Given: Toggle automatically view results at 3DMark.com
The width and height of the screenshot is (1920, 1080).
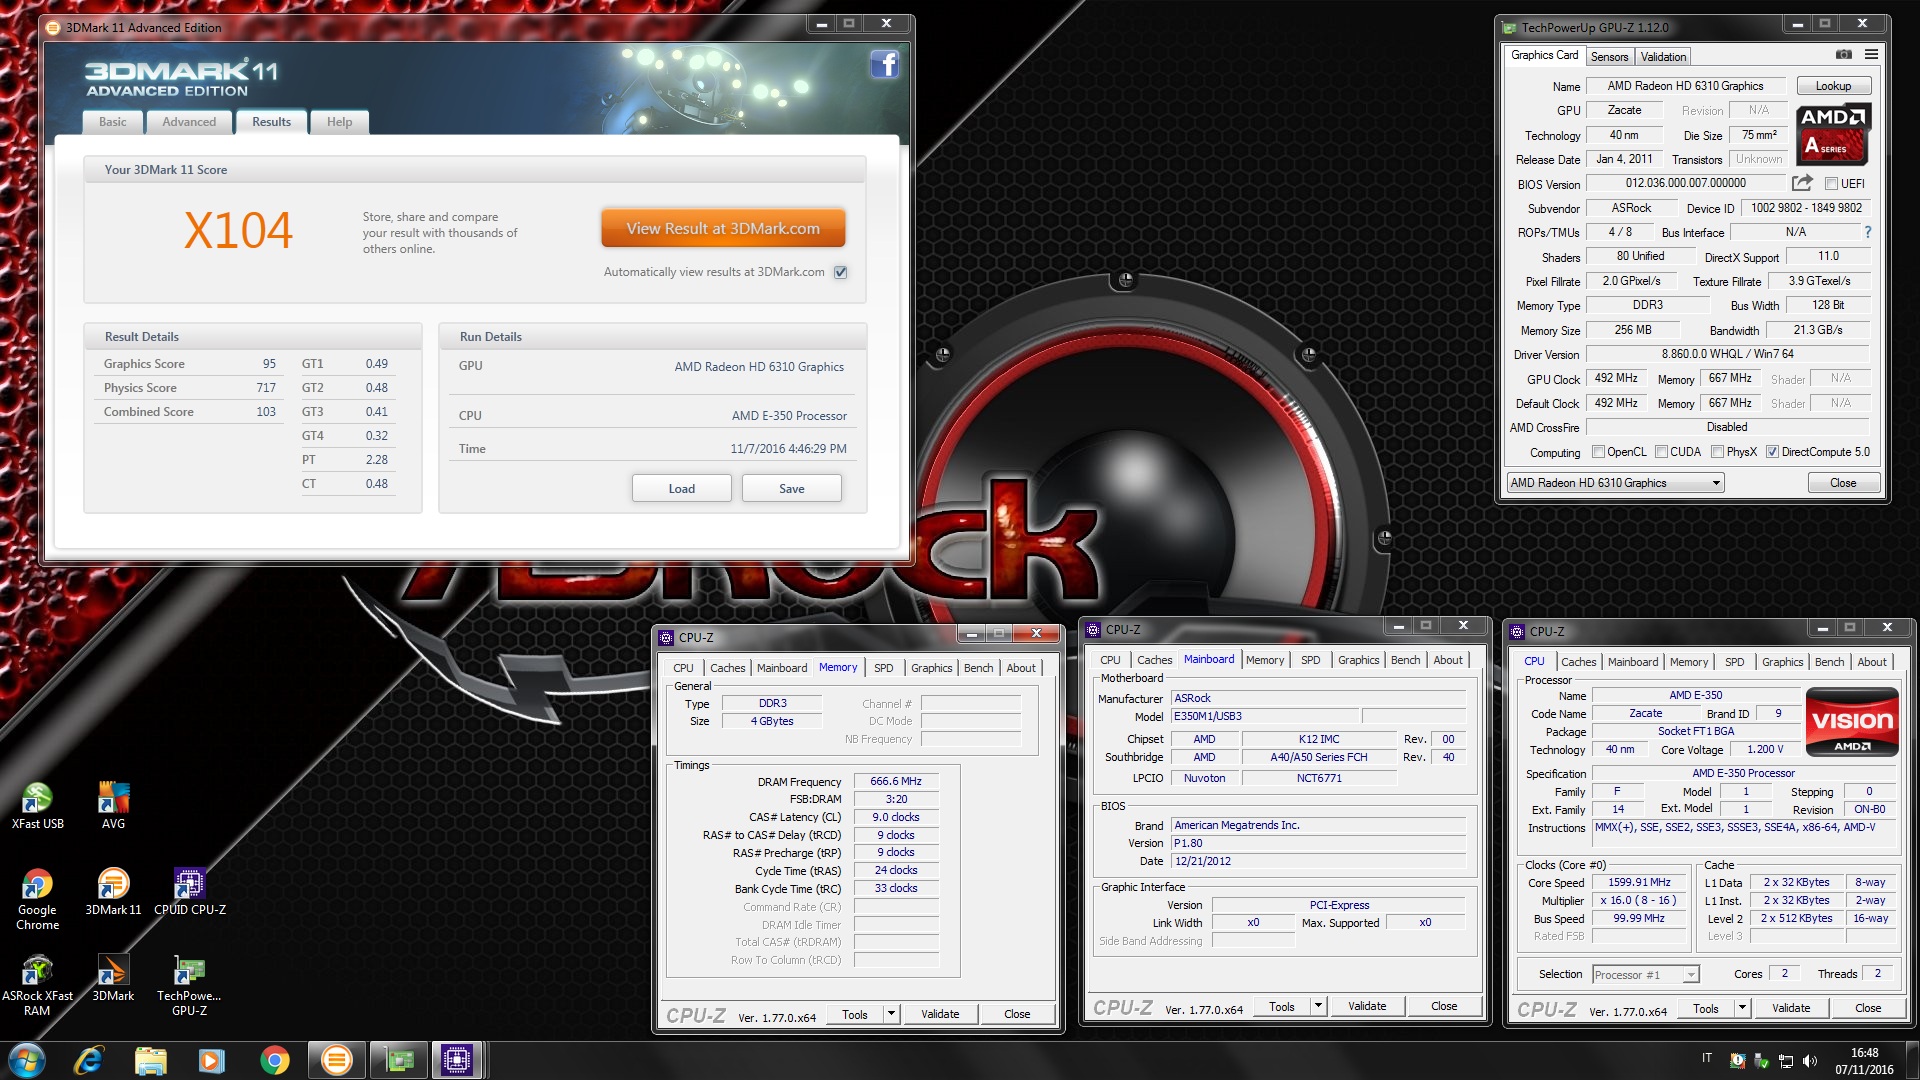Looking at the screenshot, I should pos(841,272).
